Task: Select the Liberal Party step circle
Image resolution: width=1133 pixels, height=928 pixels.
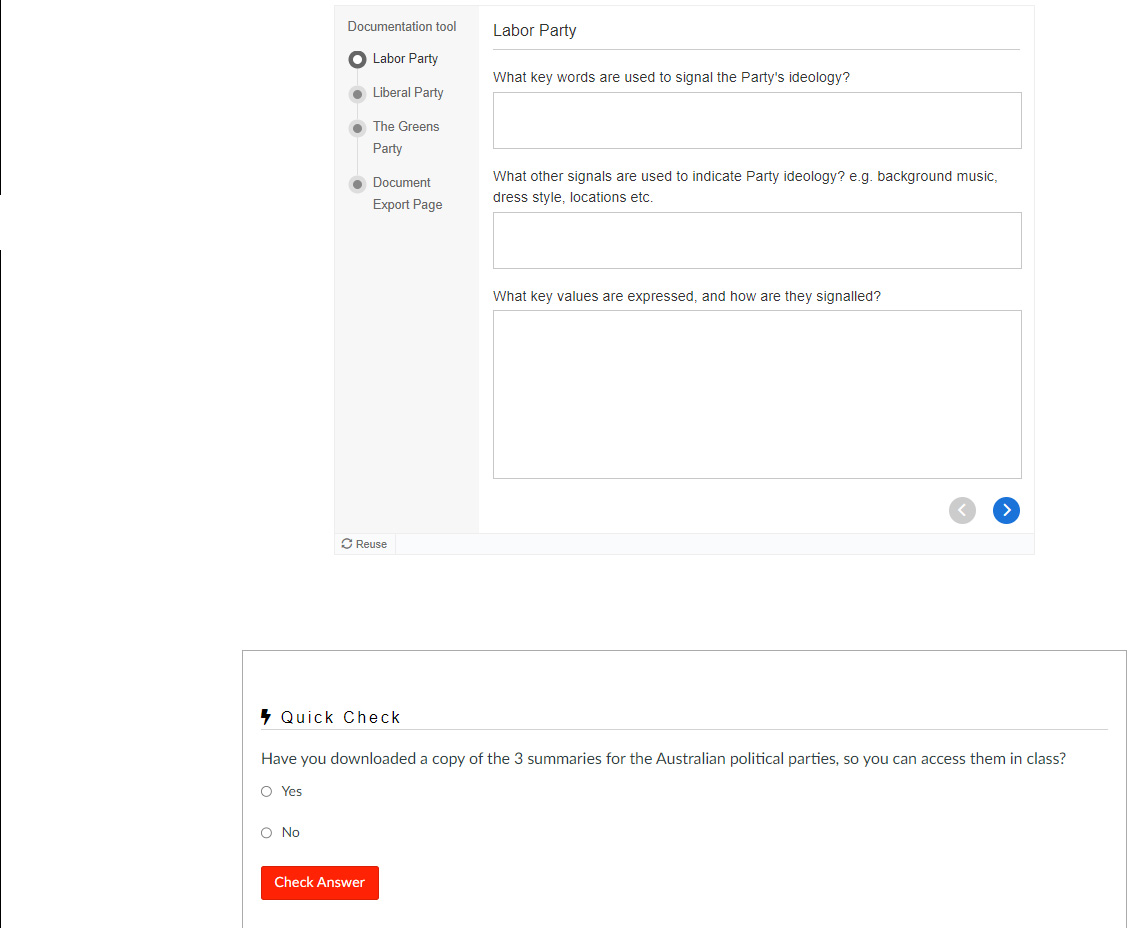Action: [357, 94]
